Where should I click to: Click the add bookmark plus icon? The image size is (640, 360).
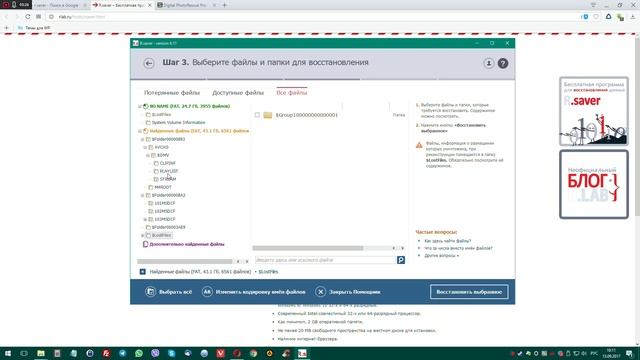pos(7,28)
